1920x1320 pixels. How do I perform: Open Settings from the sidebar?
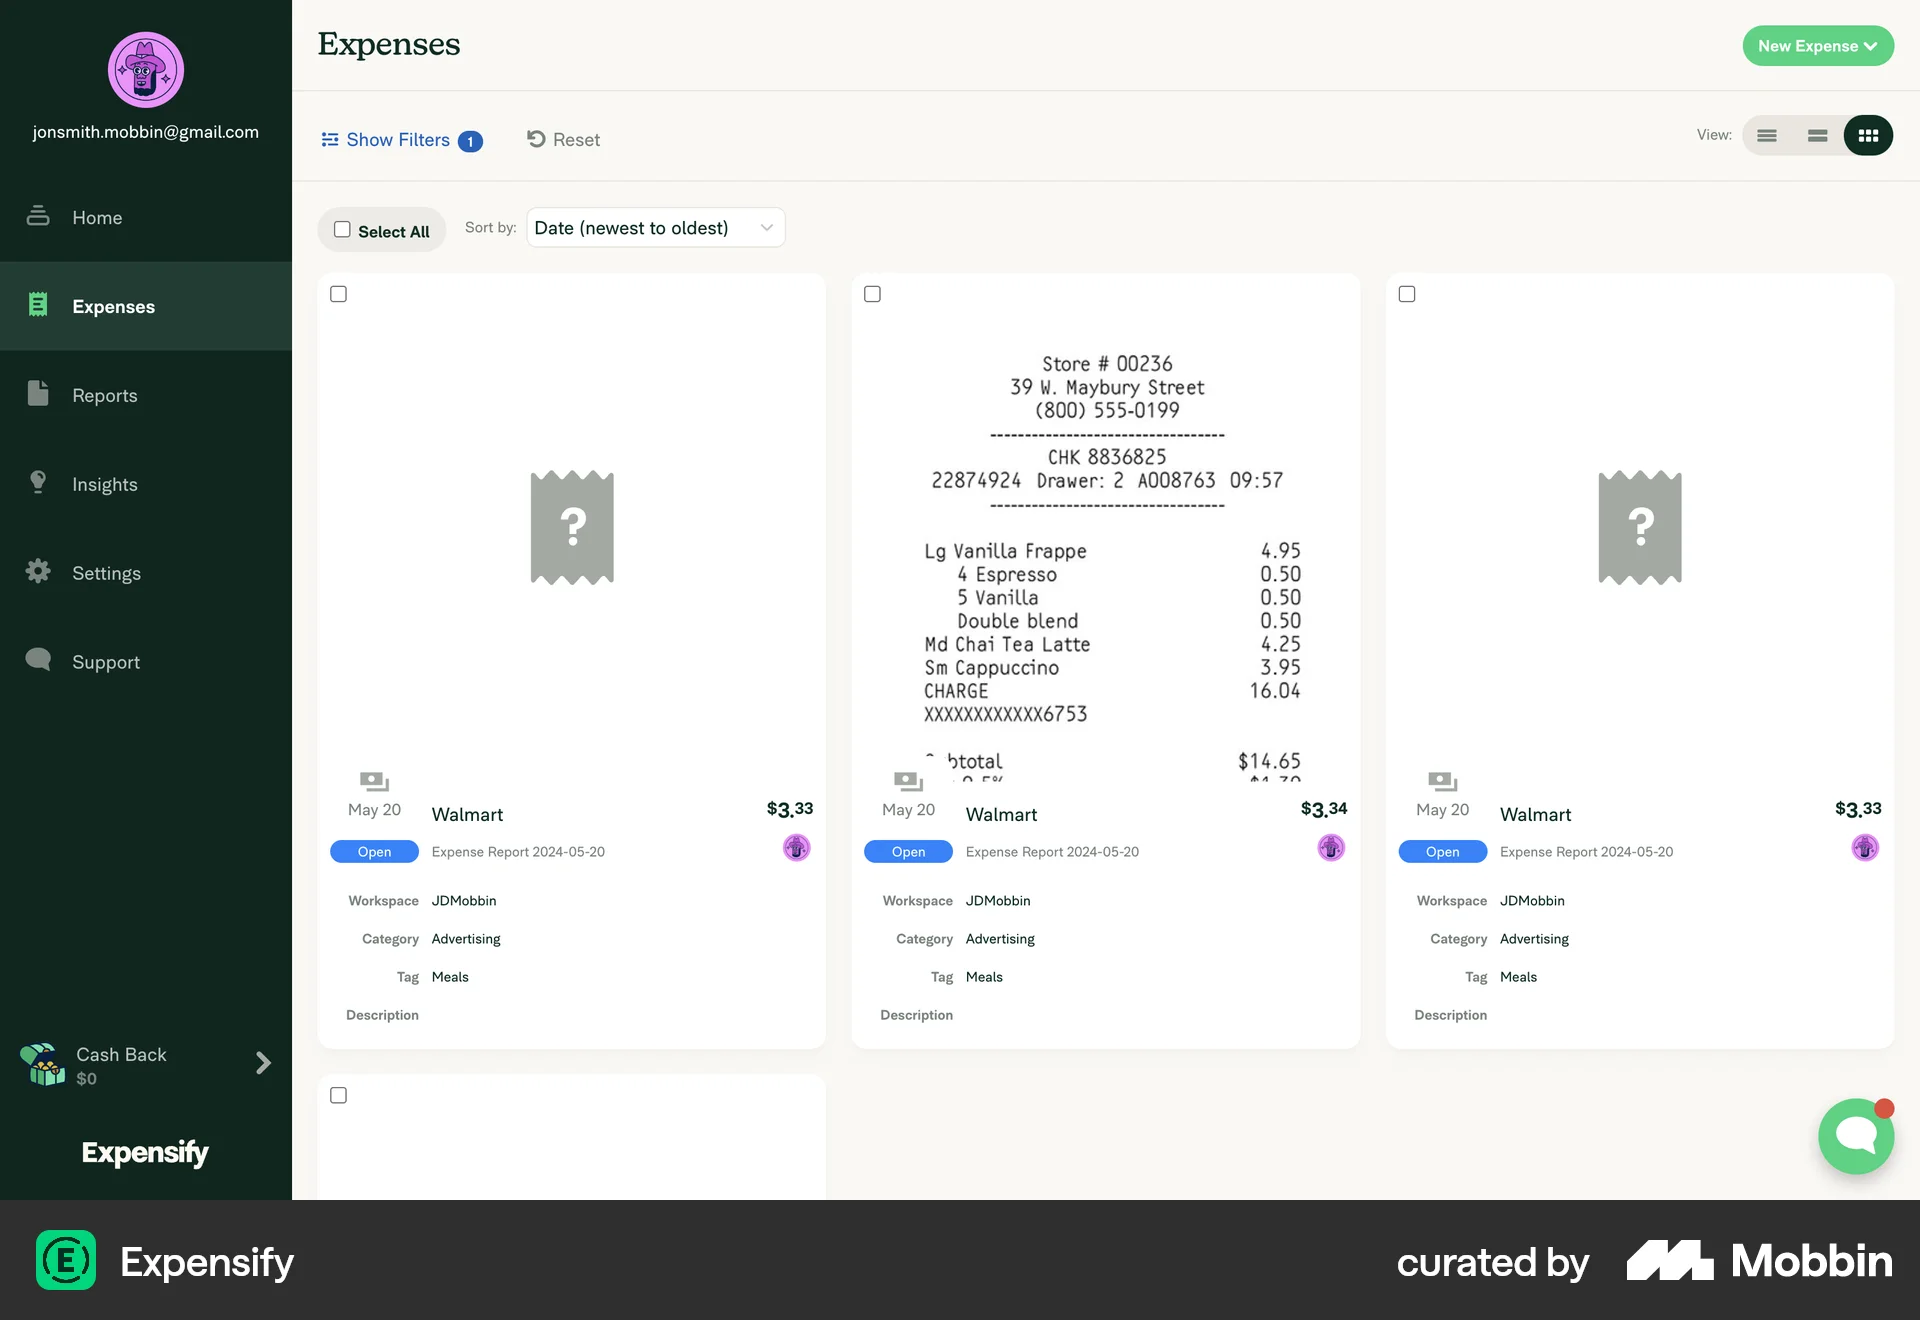[105, 572]
